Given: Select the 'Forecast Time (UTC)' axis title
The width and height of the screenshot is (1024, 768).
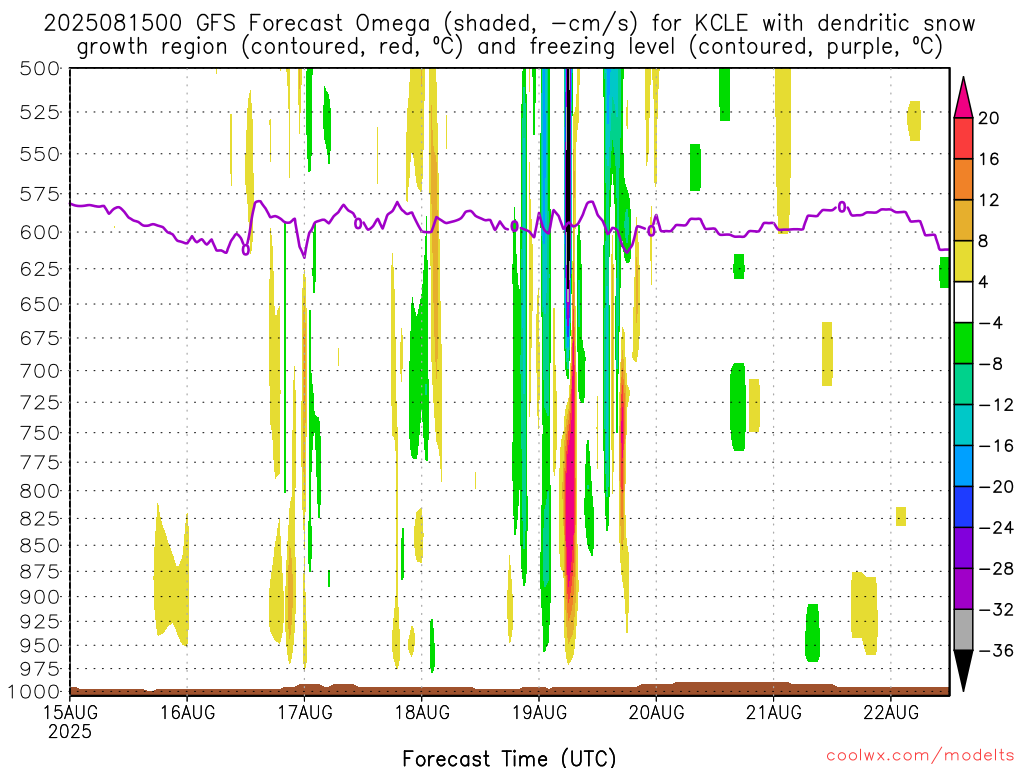Looking at the screenshot, I should (509, 758).
